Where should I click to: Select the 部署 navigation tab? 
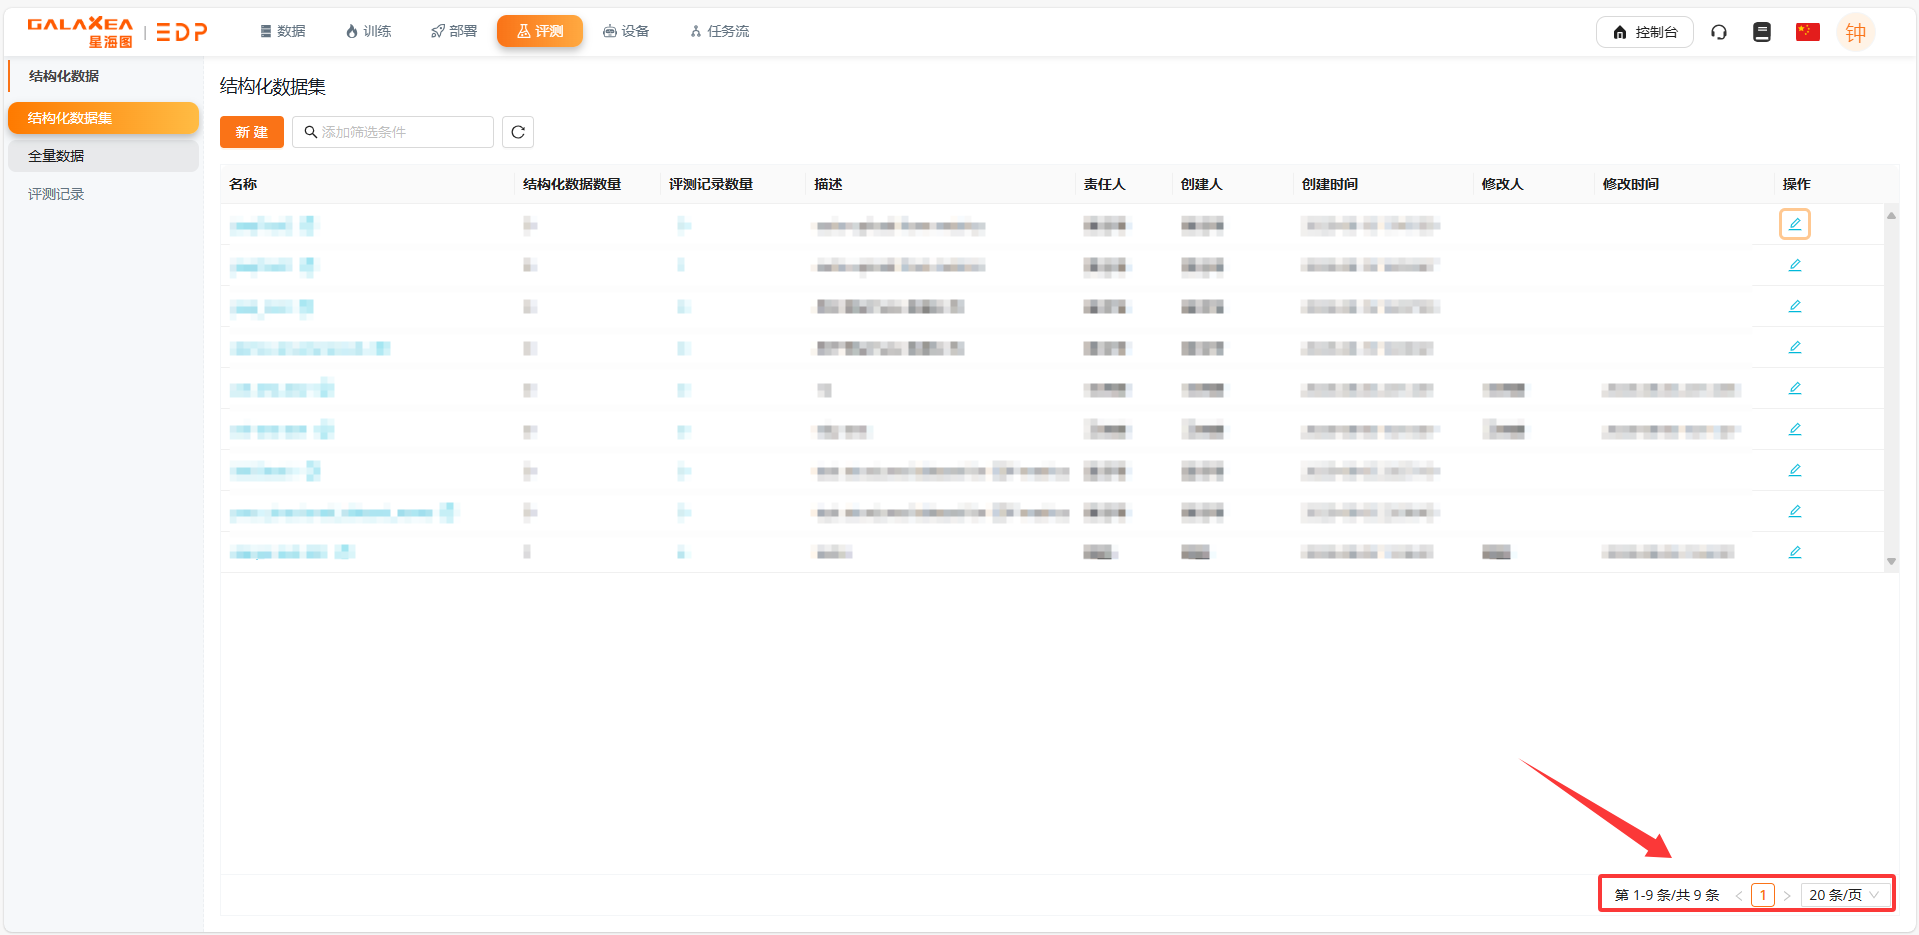[x=454, y=32]
